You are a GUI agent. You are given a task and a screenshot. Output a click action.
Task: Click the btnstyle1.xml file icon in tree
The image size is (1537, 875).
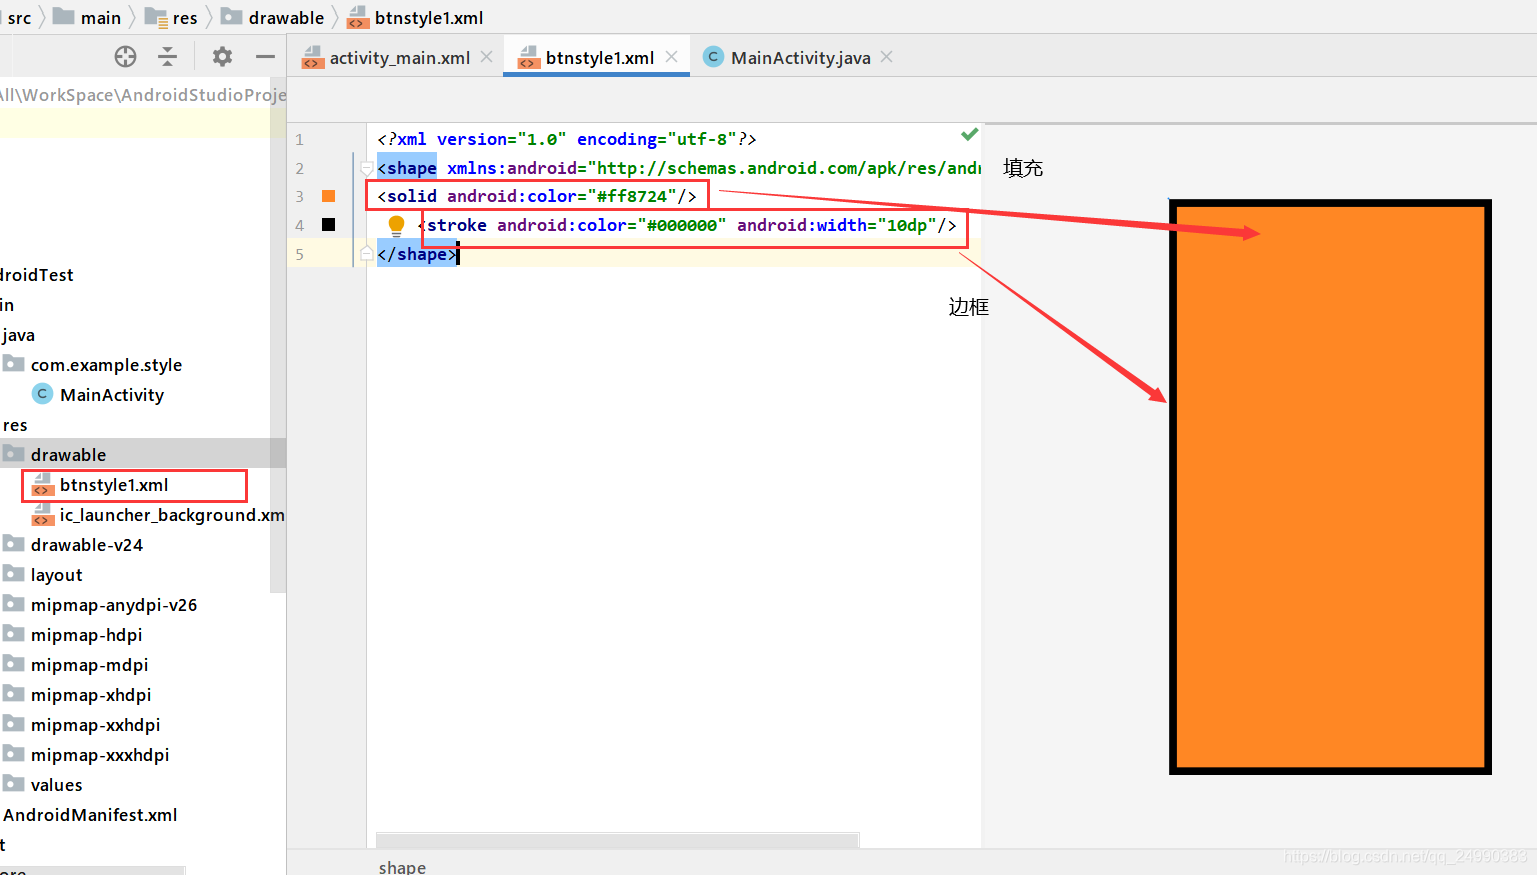(x=42, y=484)
